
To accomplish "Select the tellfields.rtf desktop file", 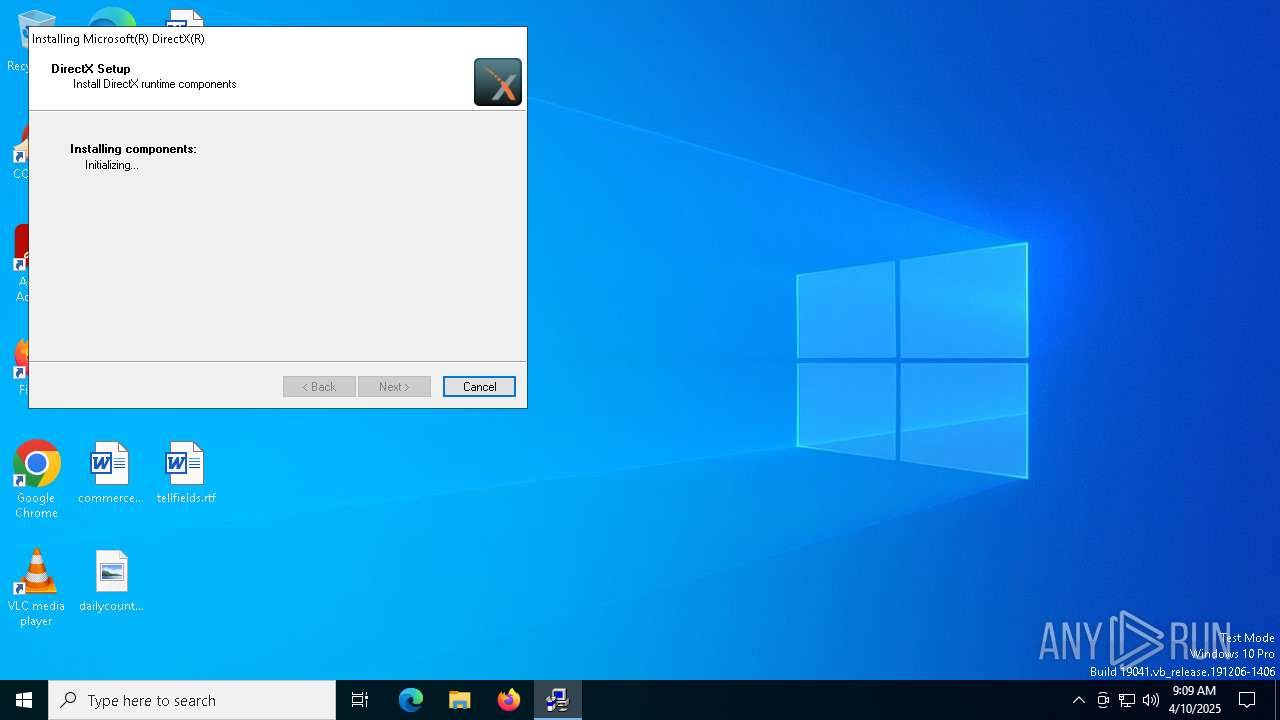I will click(x=185, y=473).
